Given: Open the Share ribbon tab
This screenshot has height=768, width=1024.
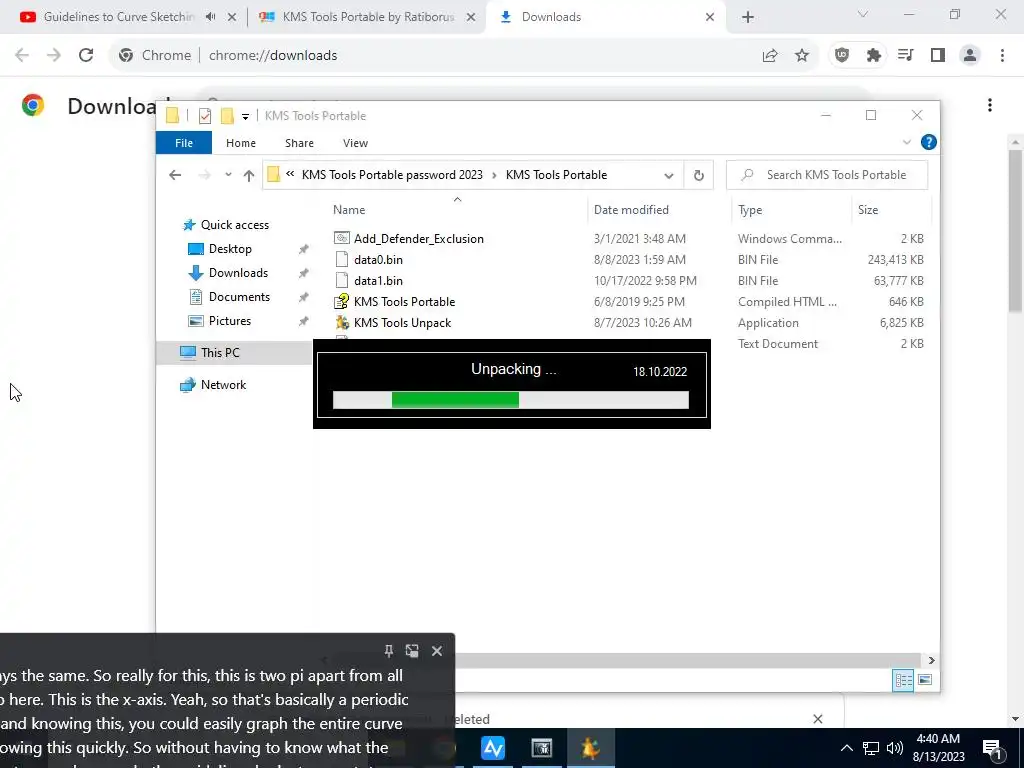Looking at the screenshot, I should coord(299,143).
